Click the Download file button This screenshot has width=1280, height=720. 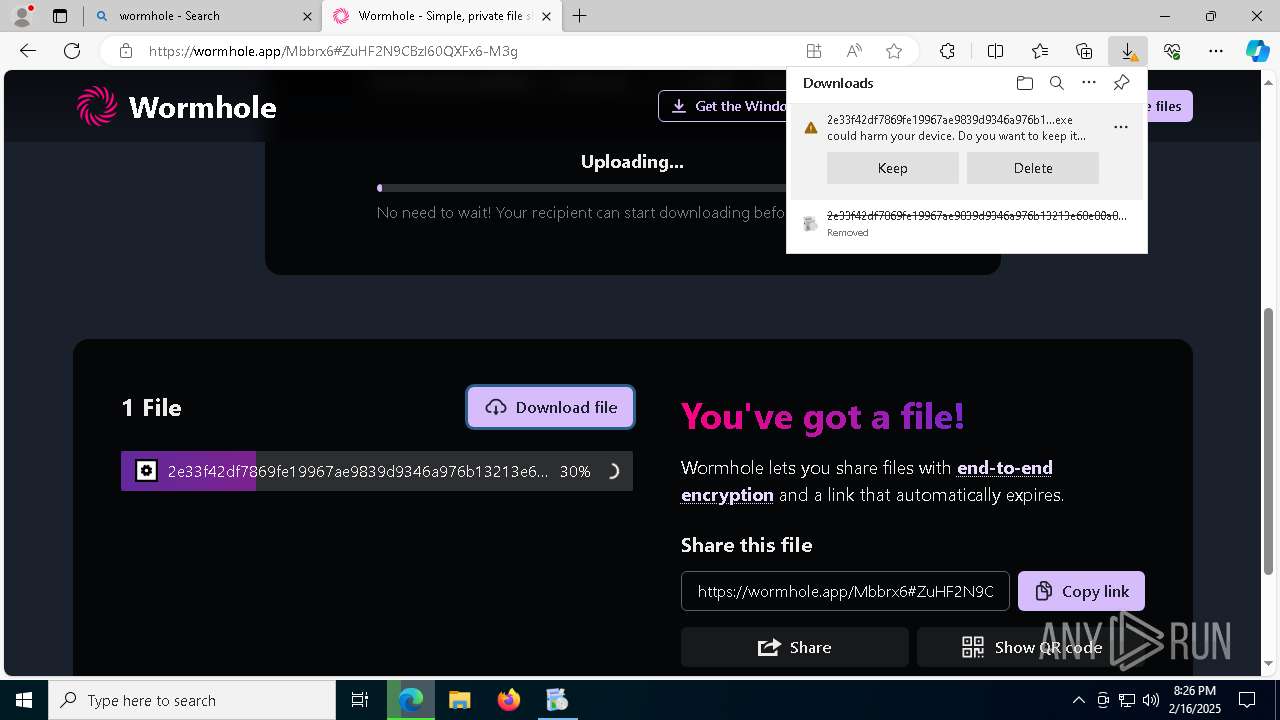pyautogui.click(x=550, y=407)
